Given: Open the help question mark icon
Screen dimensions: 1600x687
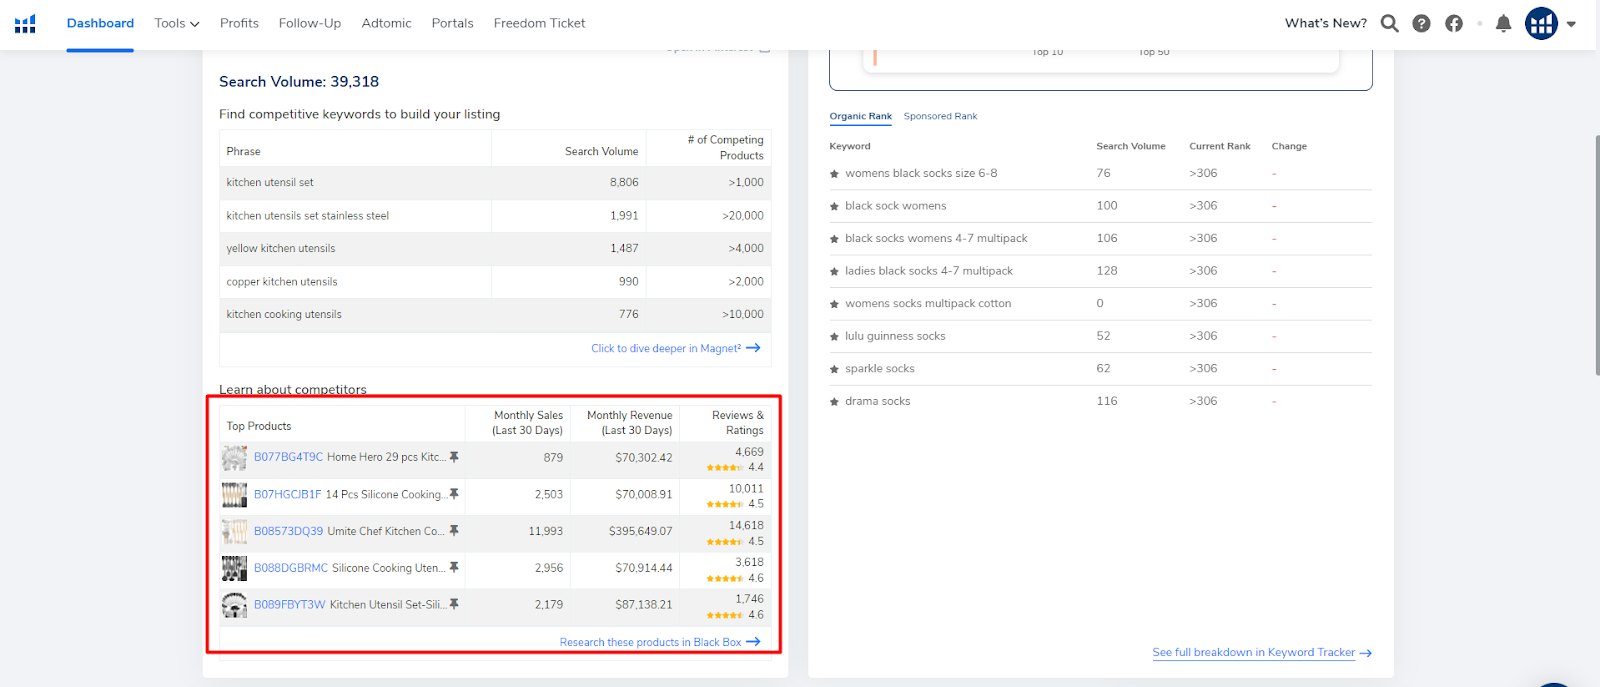Looking at the screenshot, I should (x=1421, y=23).
